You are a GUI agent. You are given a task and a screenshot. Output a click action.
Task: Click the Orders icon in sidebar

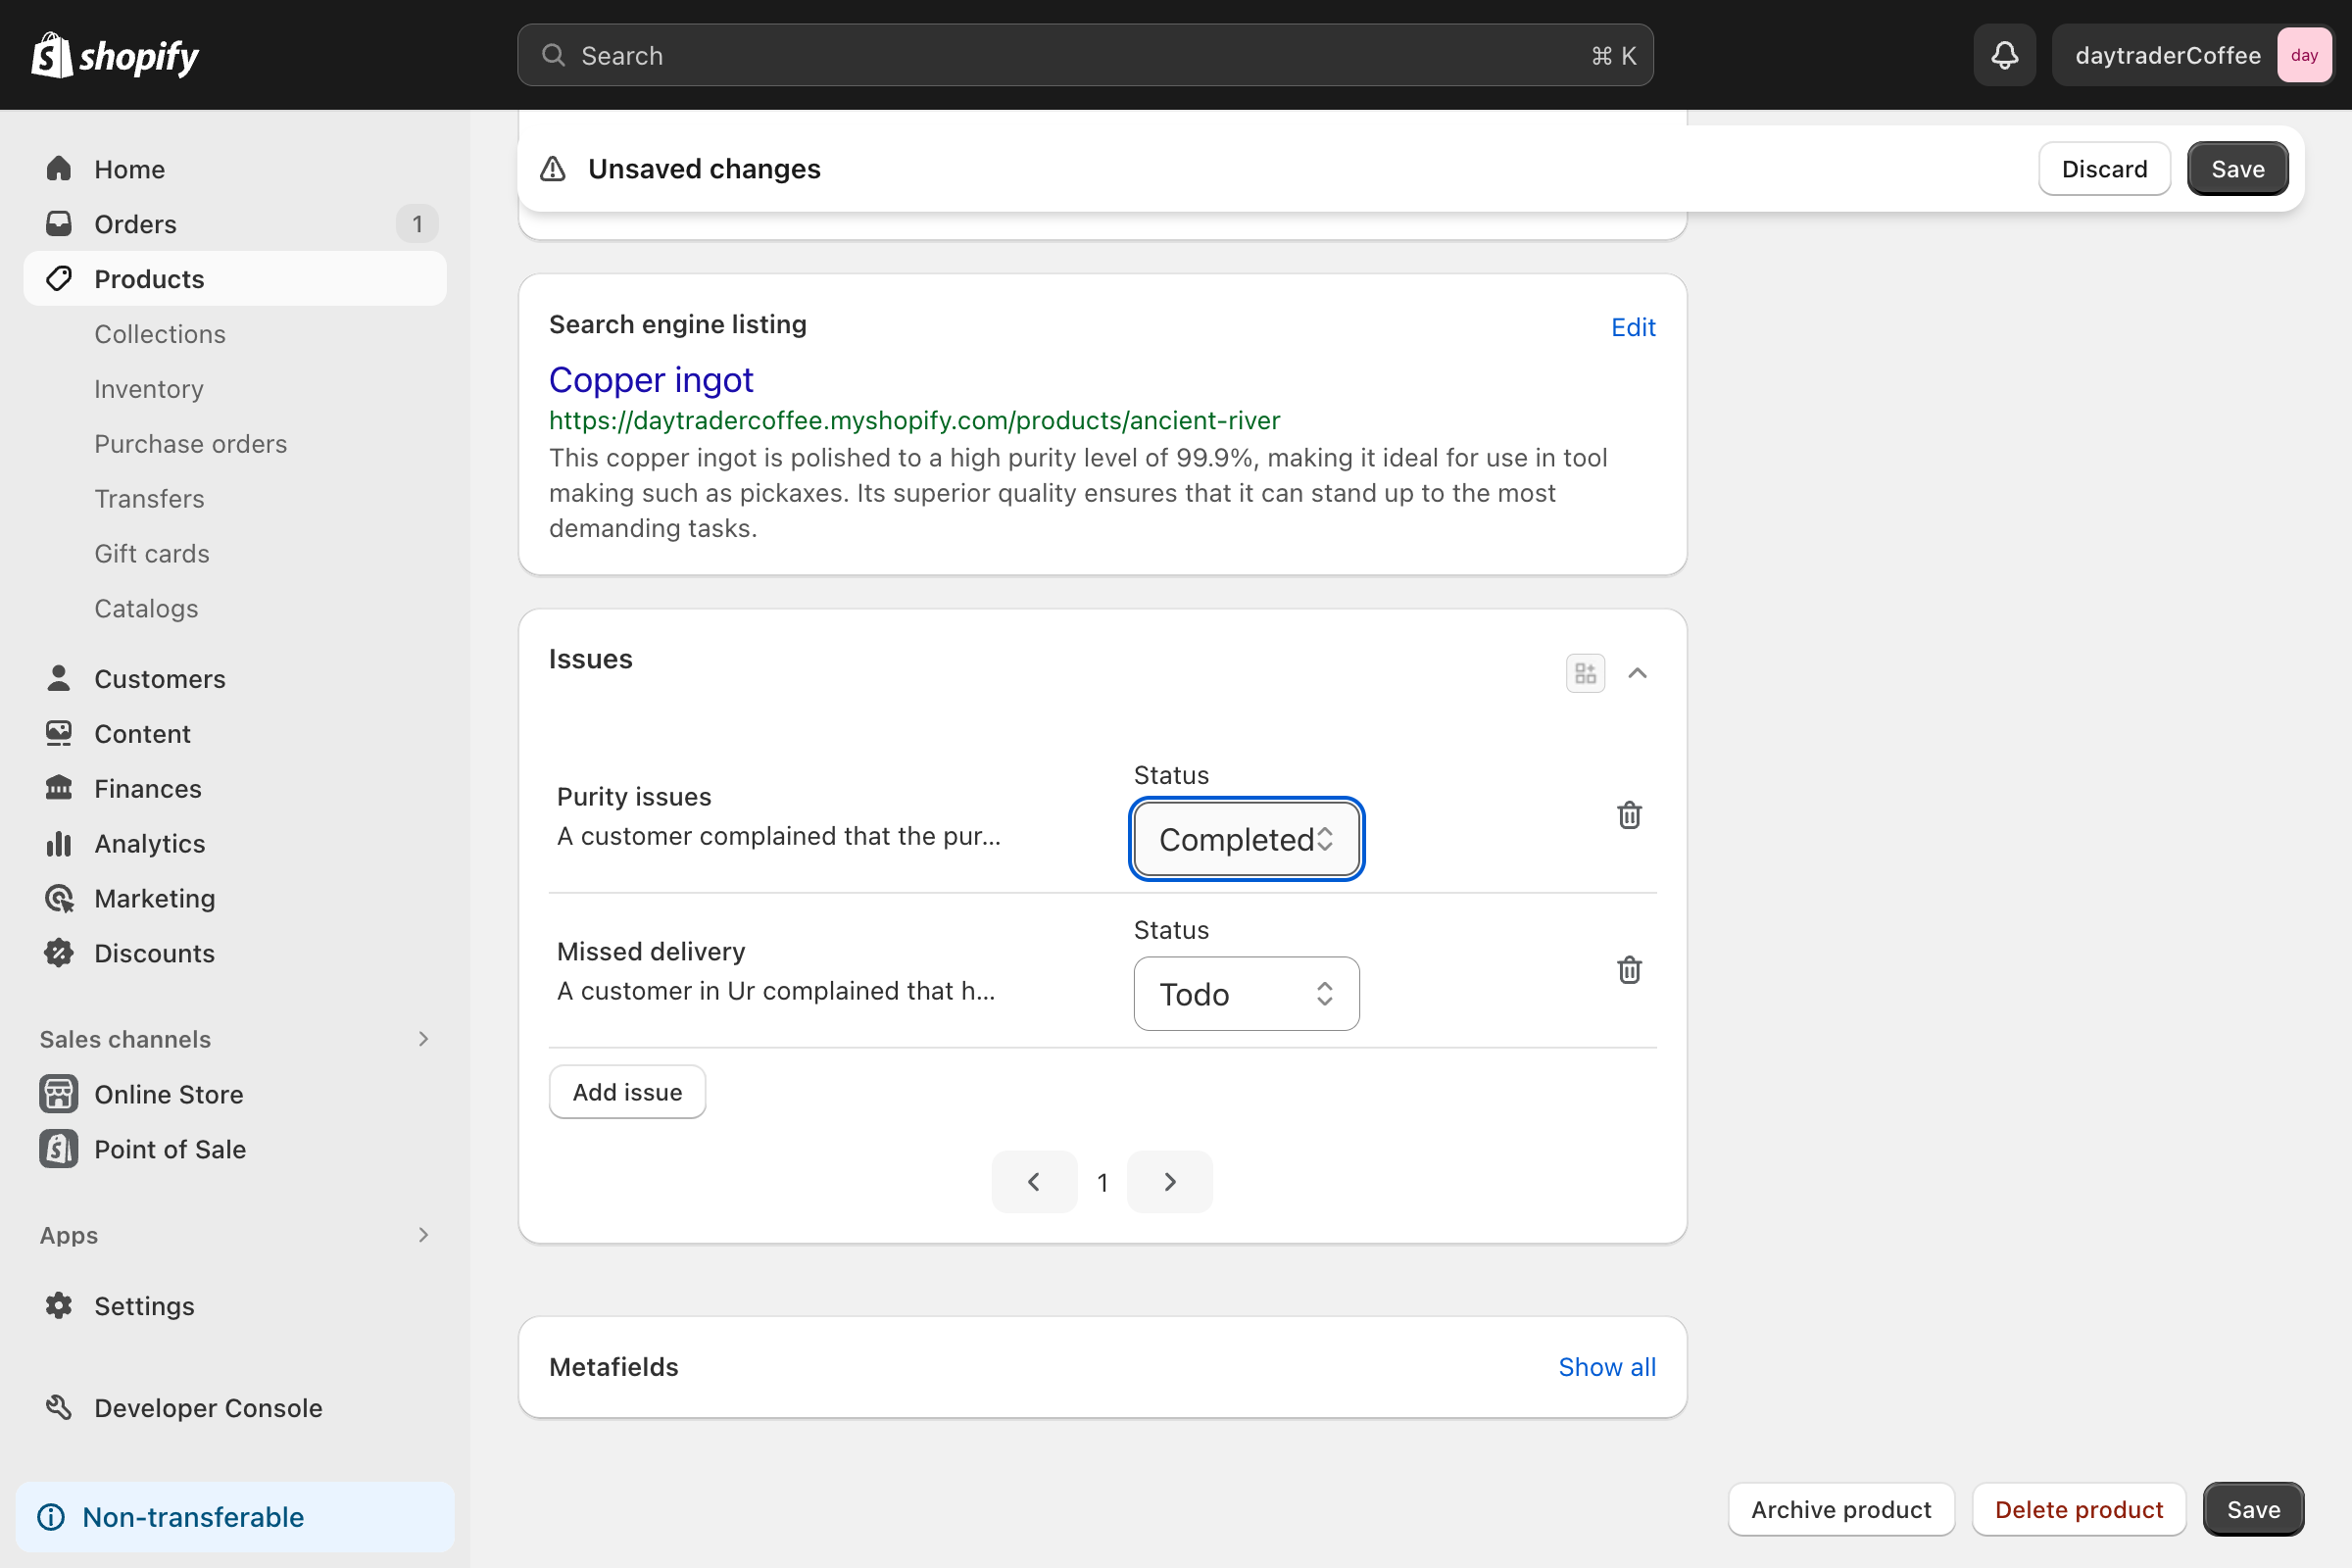[x=58, y=224]
